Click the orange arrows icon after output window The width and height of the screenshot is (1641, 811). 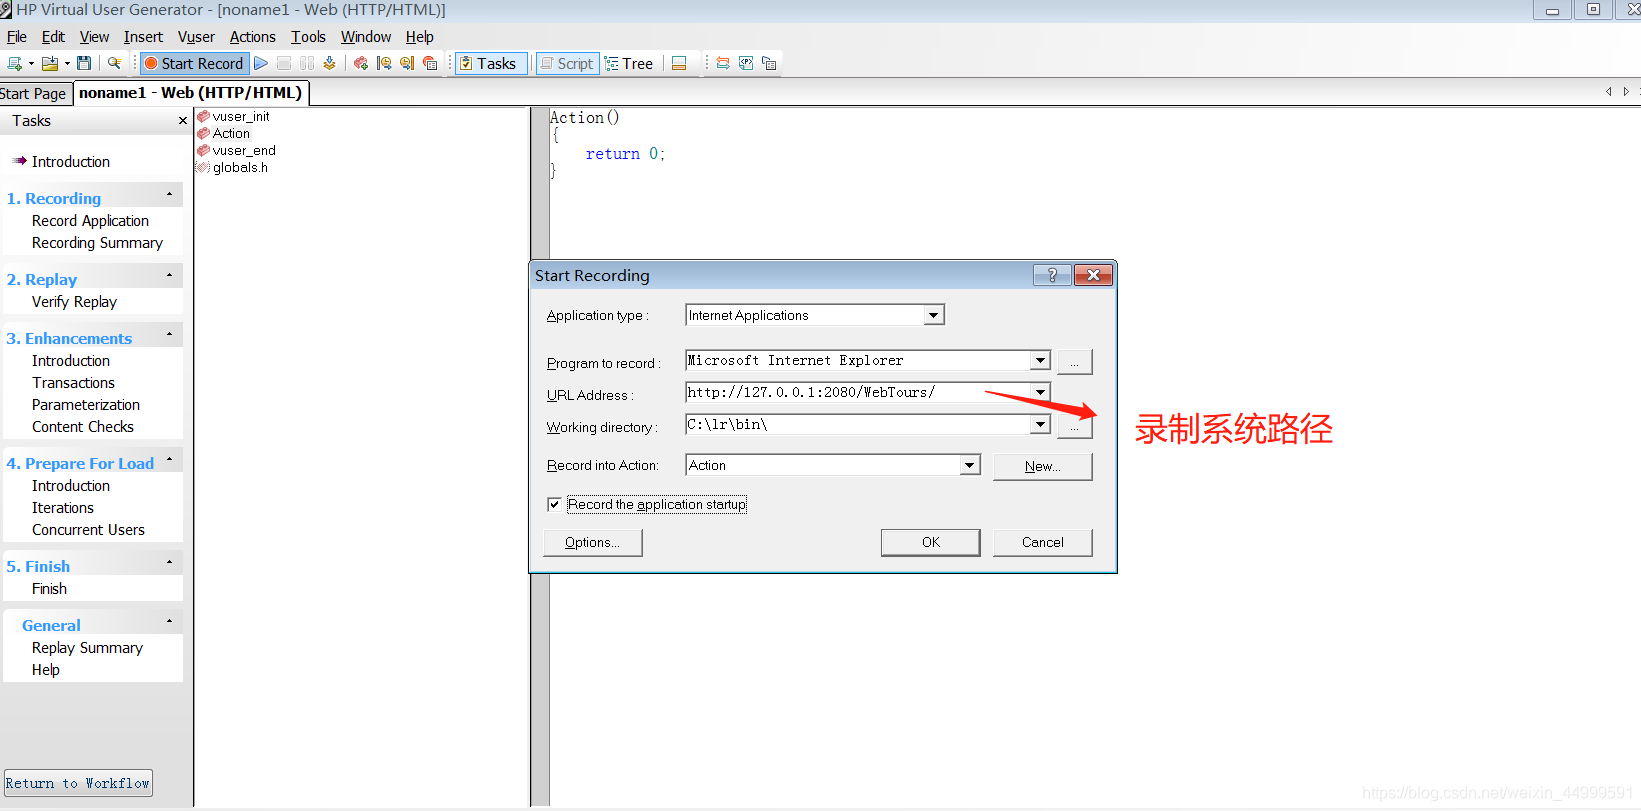click(723, 63)
